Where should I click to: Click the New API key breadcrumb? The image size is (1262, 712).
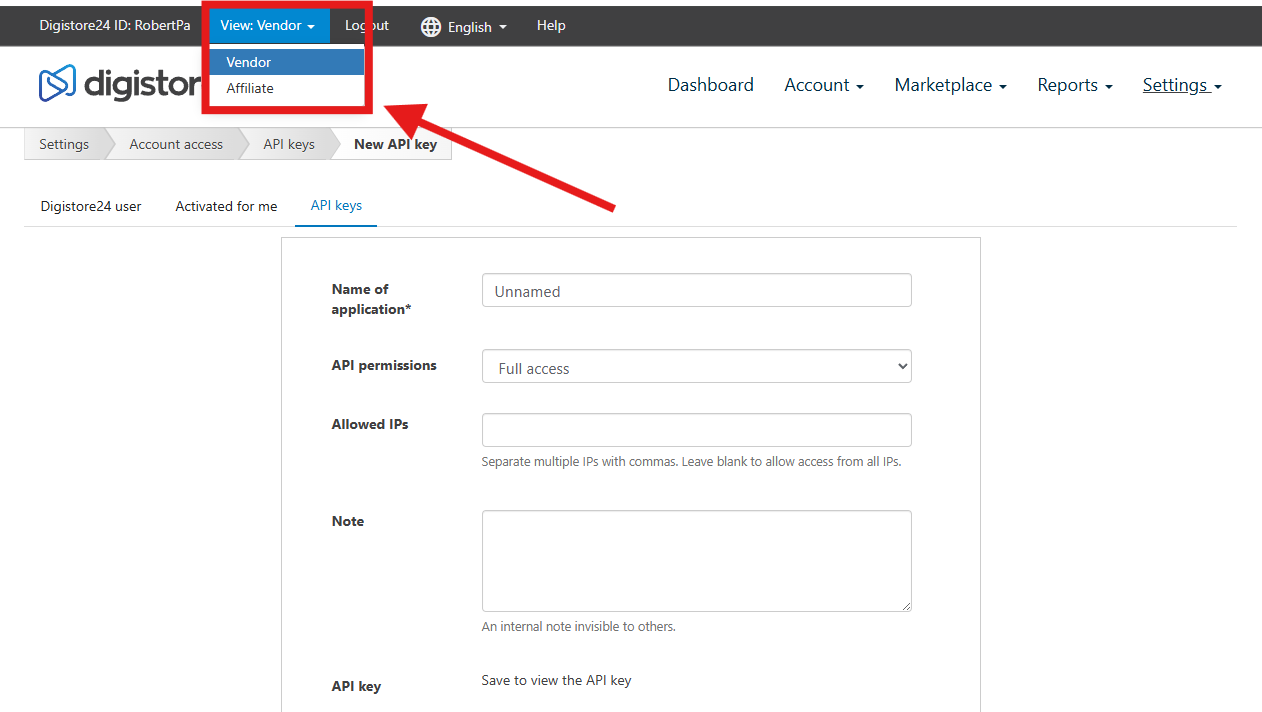coord(395,144)
